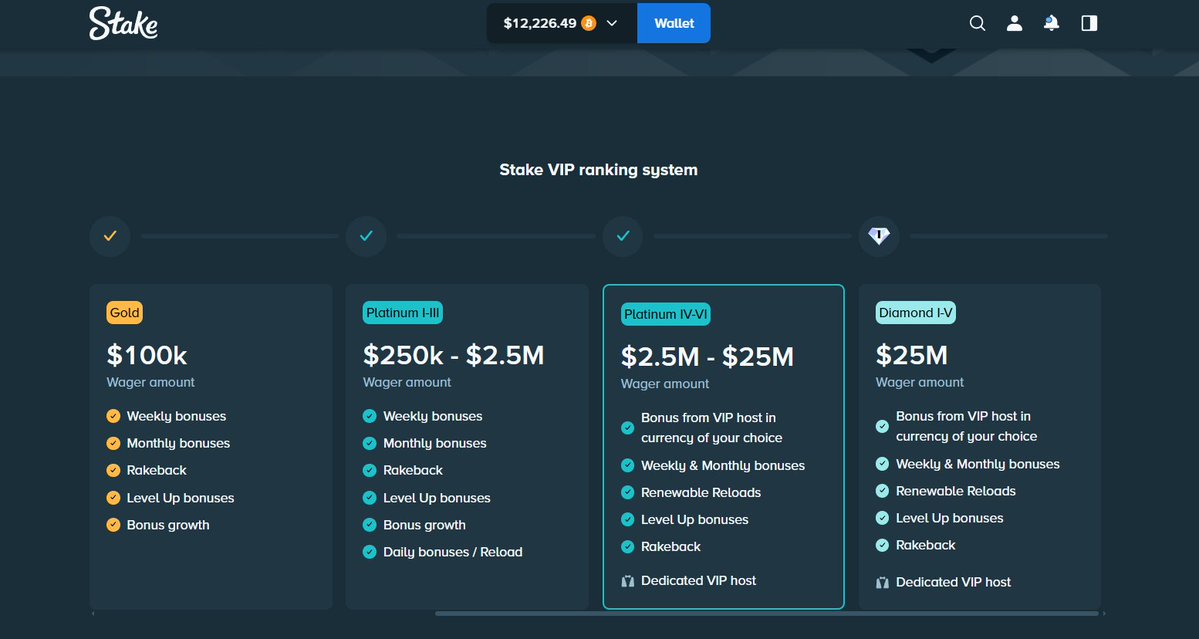Viewport: 1199px width, 639px height.
Task: Click scrollbar left arrow under tier cards
Action: [x=93, y=613]
